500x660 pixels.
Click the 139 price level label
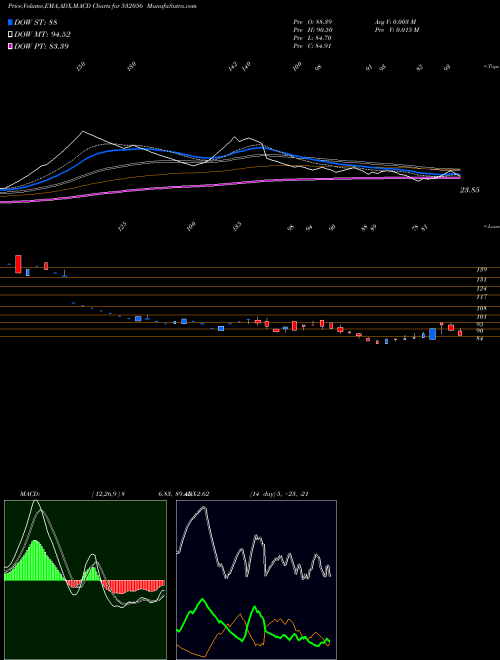[481, 269]
